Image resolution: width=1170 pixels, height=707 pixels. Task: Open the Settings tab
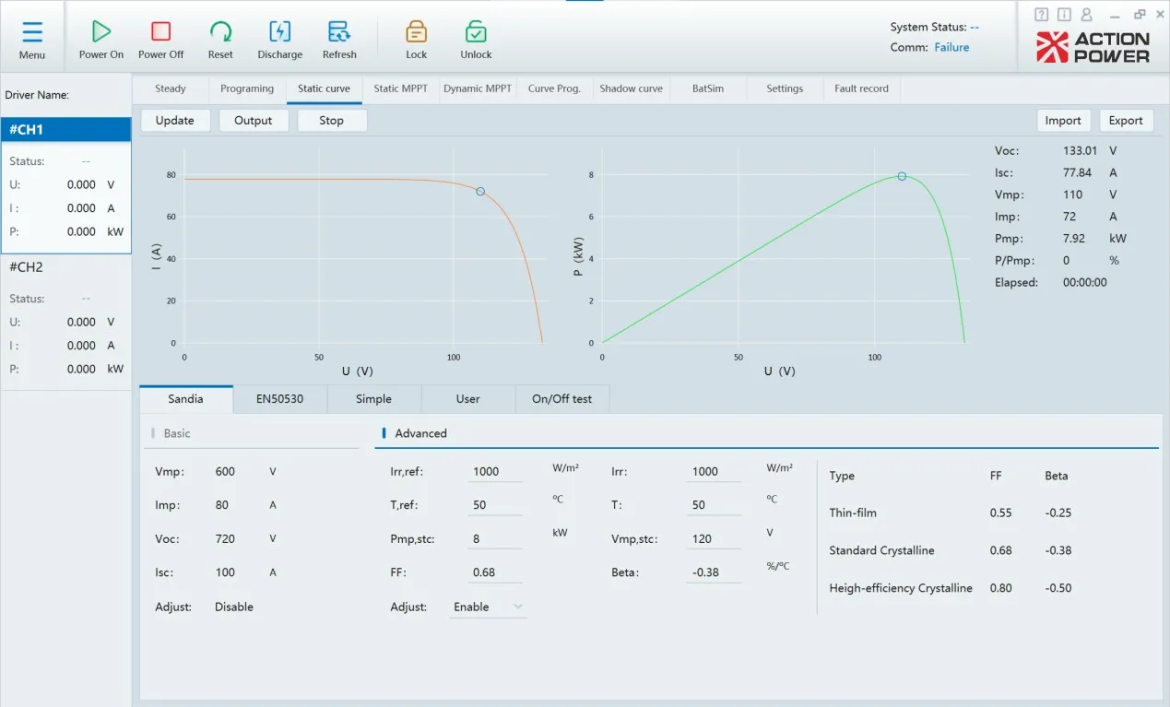785,88
